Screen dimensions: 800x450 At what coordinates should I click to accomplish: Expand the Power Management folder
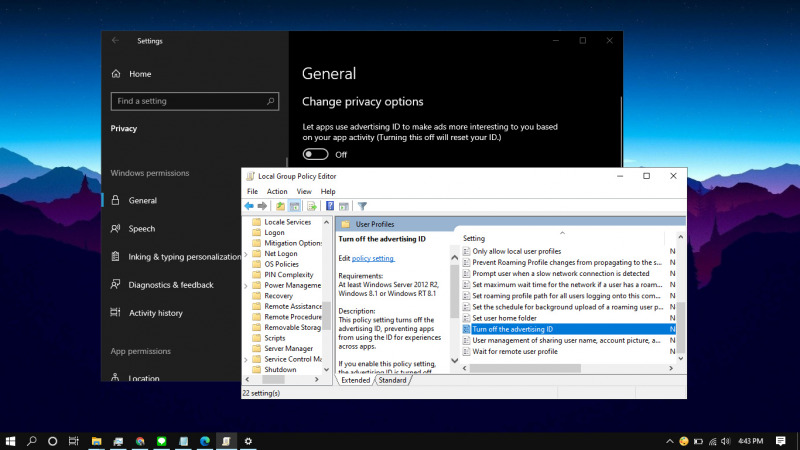click(x=246, y=285)
